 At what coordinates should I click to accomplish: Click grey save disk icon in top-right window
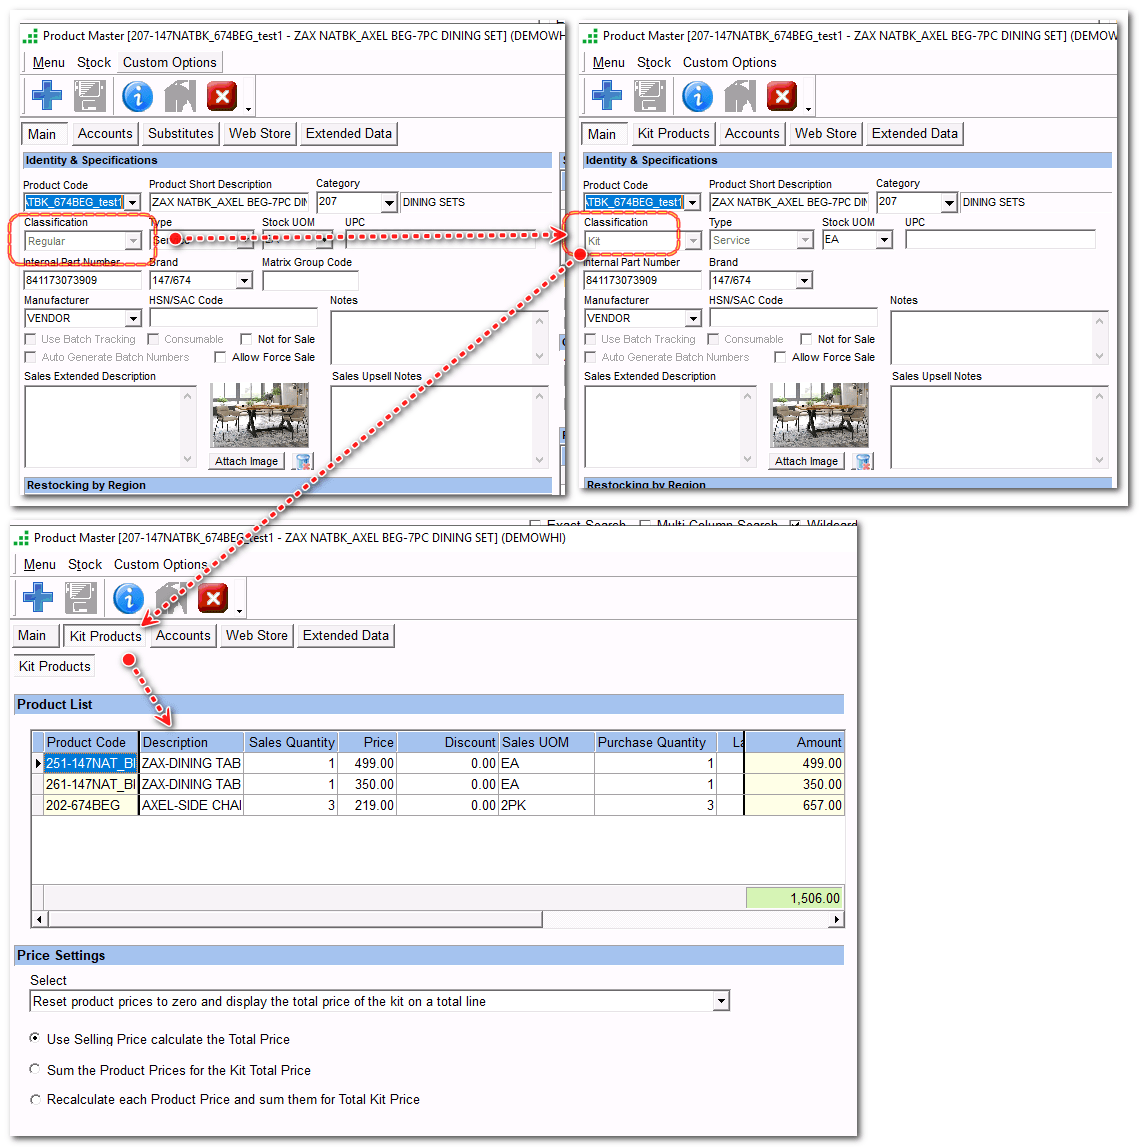[650, 97]
